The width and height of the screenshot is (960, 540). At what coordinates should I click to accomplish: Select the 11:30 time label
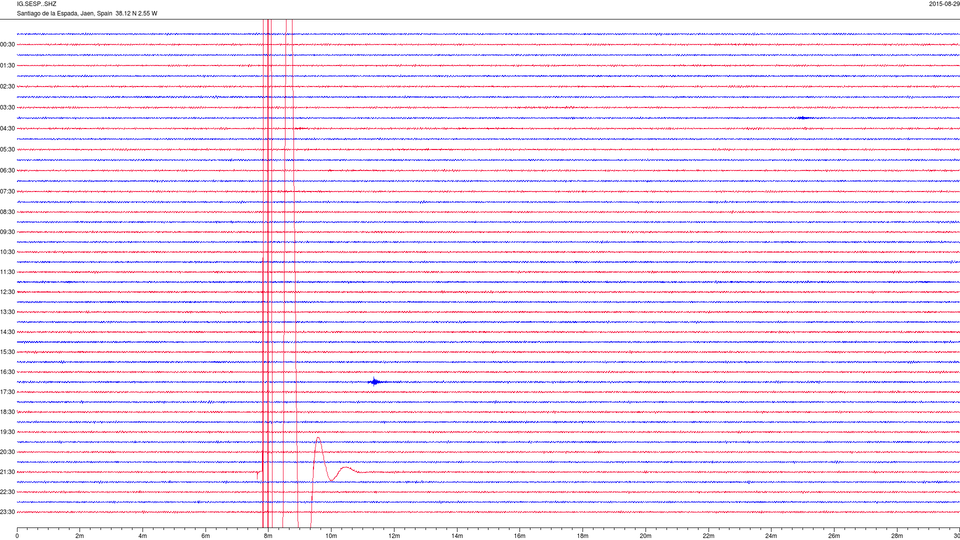(7, 272)
